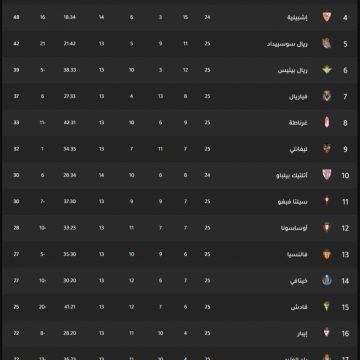
Task: Click the Granada striped crest icon
Action: pos(327,122)
